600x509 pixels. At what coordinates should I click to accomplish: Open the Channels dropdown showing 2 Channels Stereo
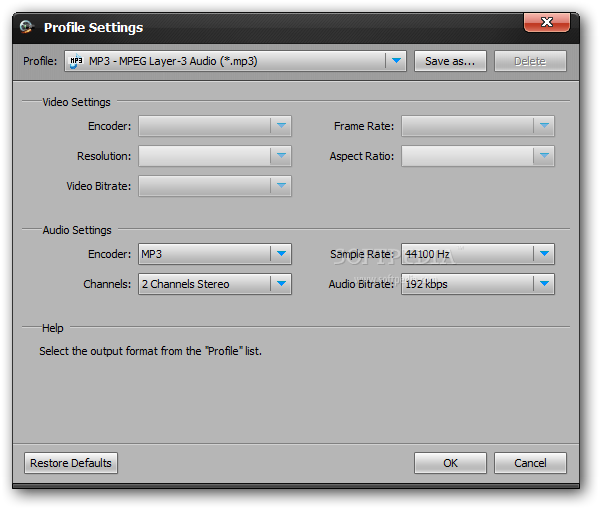click(215, 284)
